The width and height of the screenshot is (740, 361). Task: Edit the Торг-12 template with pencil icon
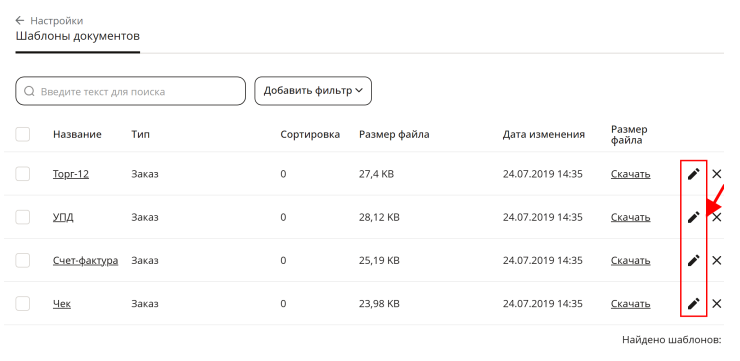[693, 174]
